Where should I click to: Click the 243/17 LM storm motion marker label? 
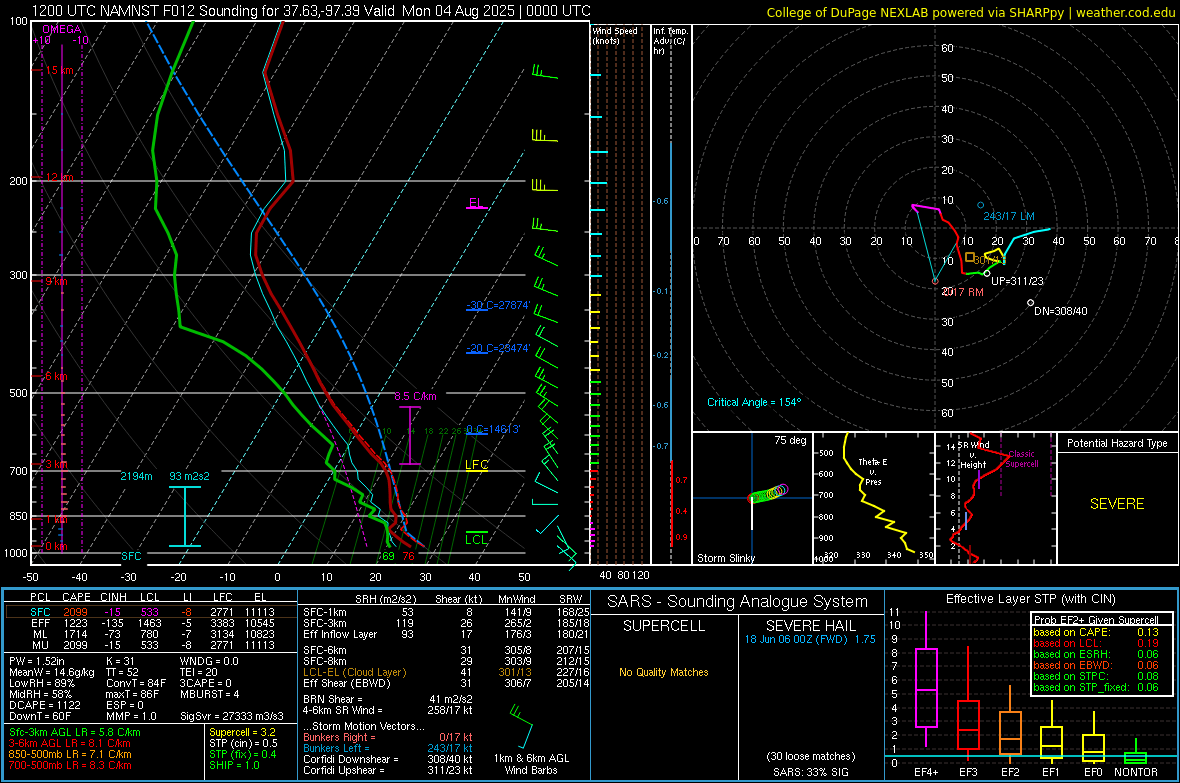(1009, 215)
